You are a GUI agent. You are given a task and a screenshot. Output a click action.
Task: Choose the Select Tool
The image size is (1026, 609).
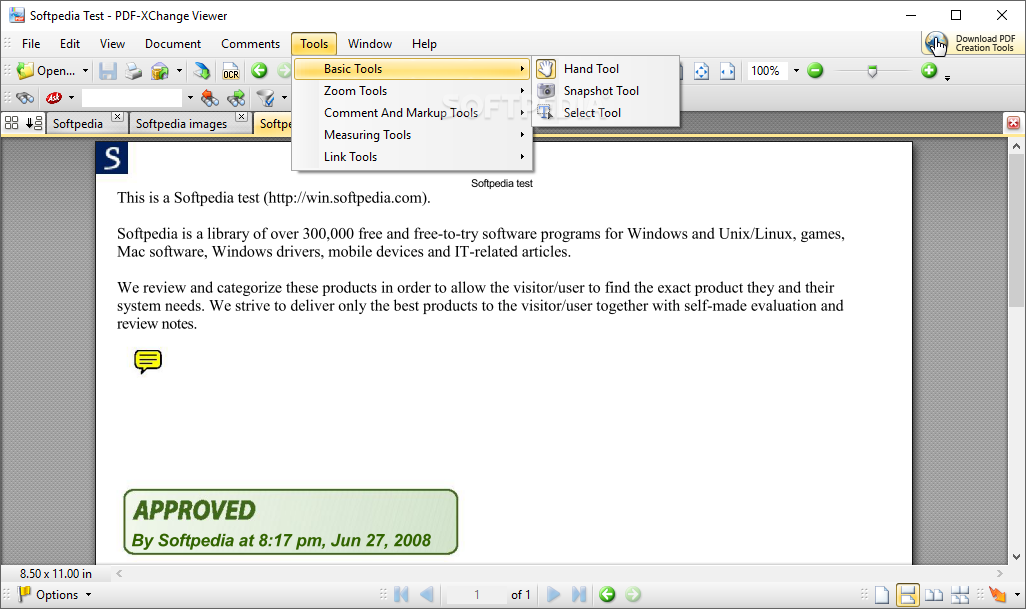click(606, 113)
